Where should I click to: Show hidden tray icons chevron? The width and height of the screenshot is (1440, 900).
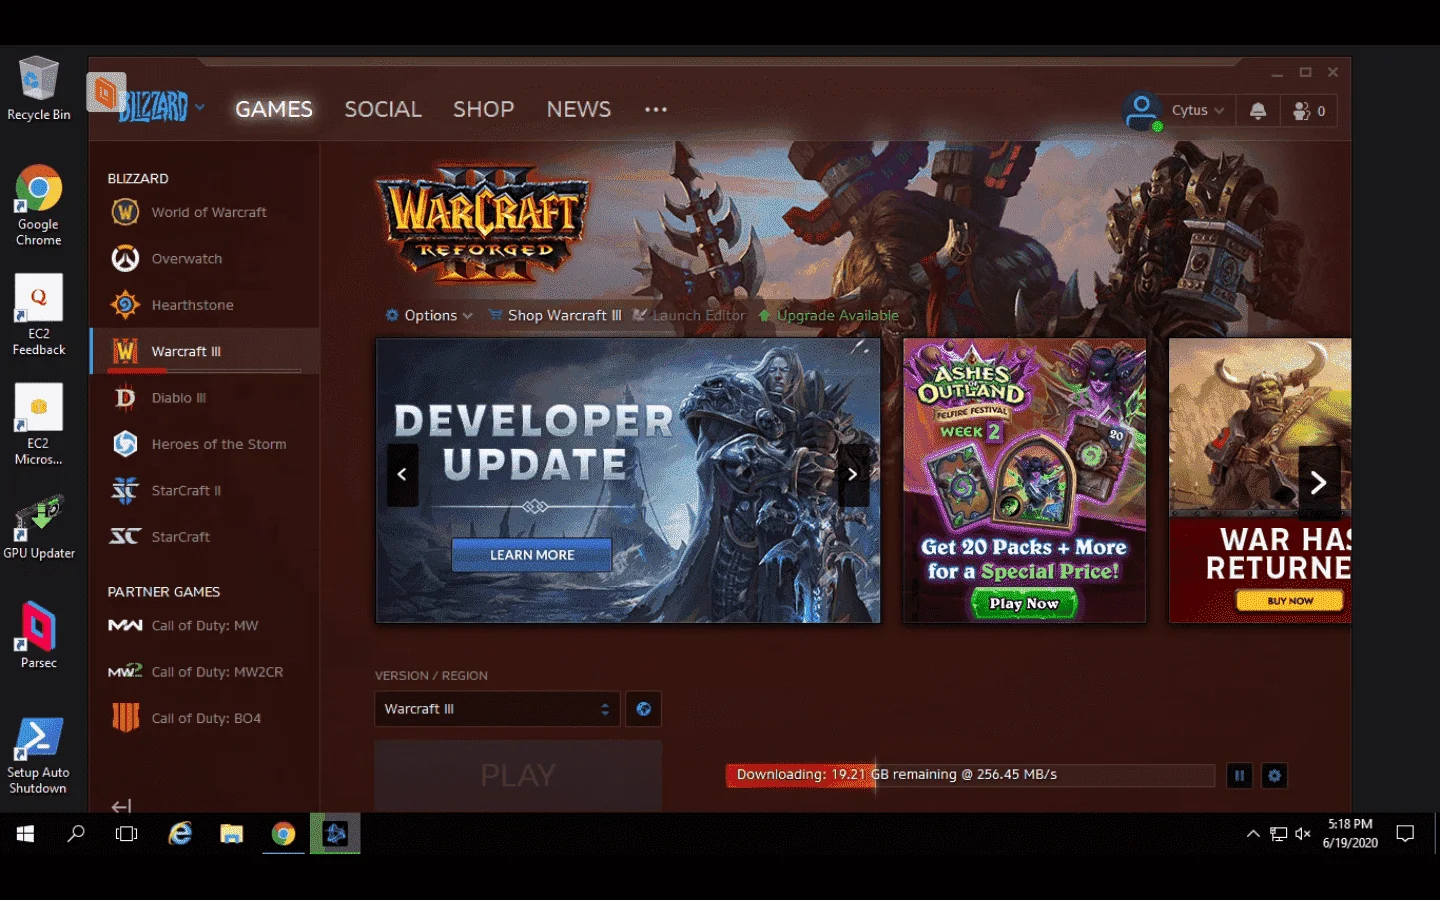1253,833
